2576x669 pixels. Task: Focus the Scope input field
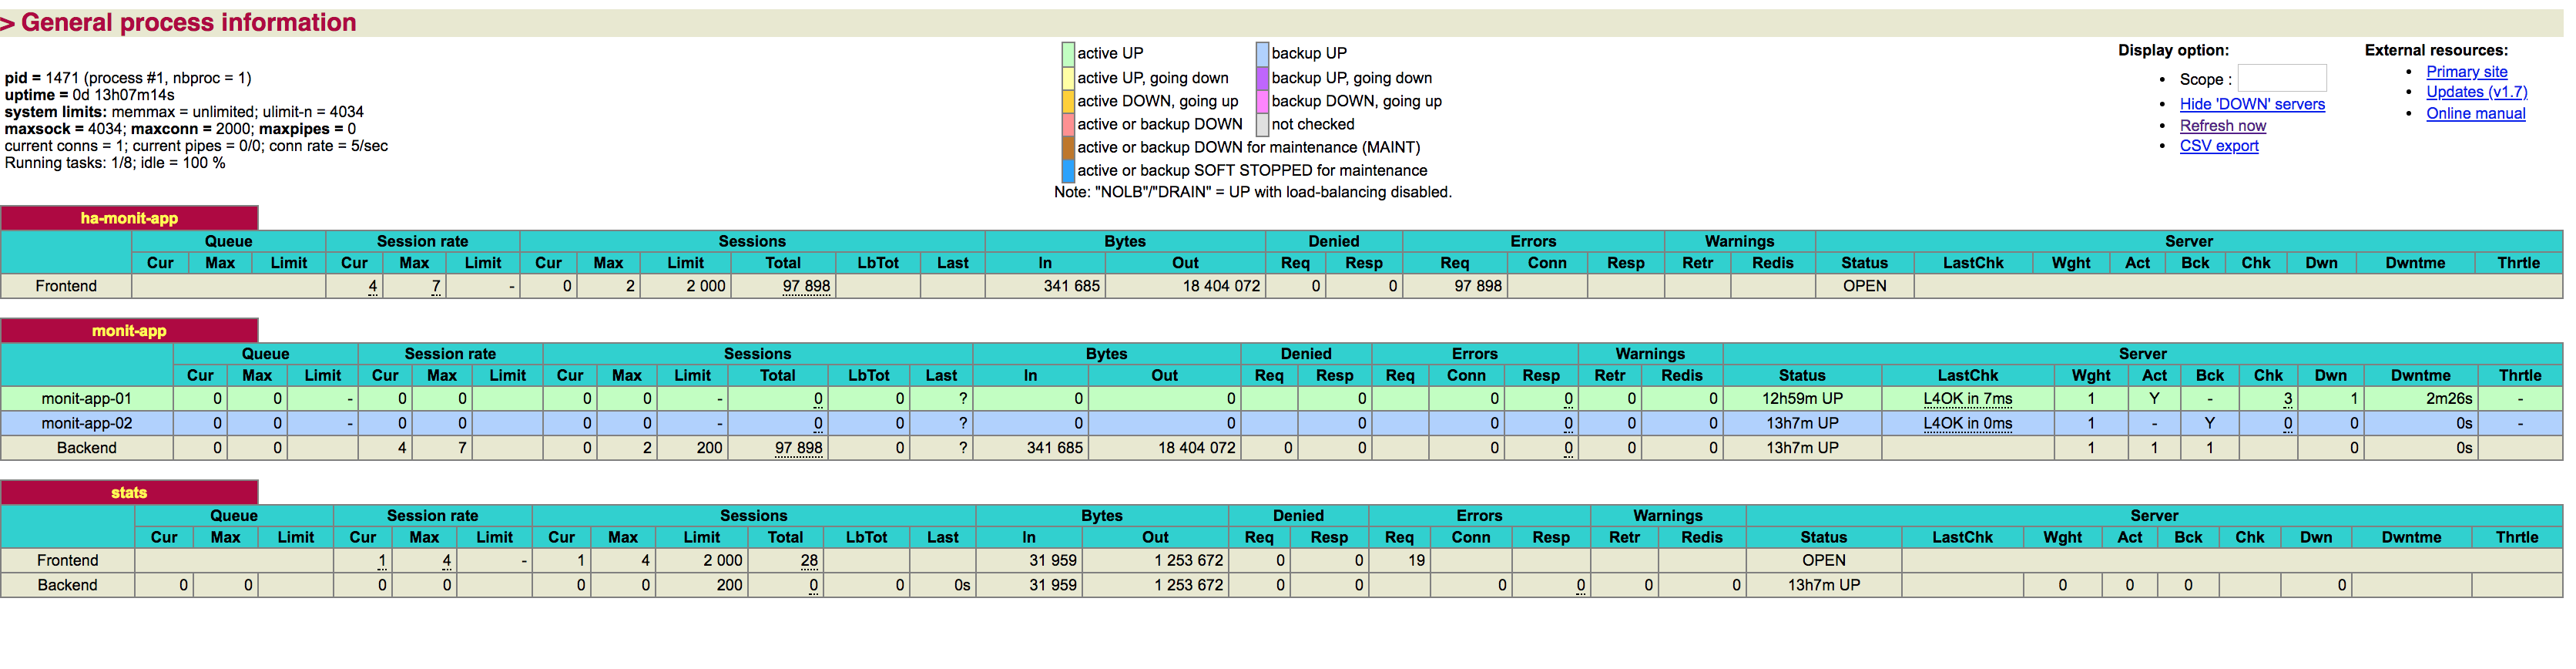coord(2281,78)
